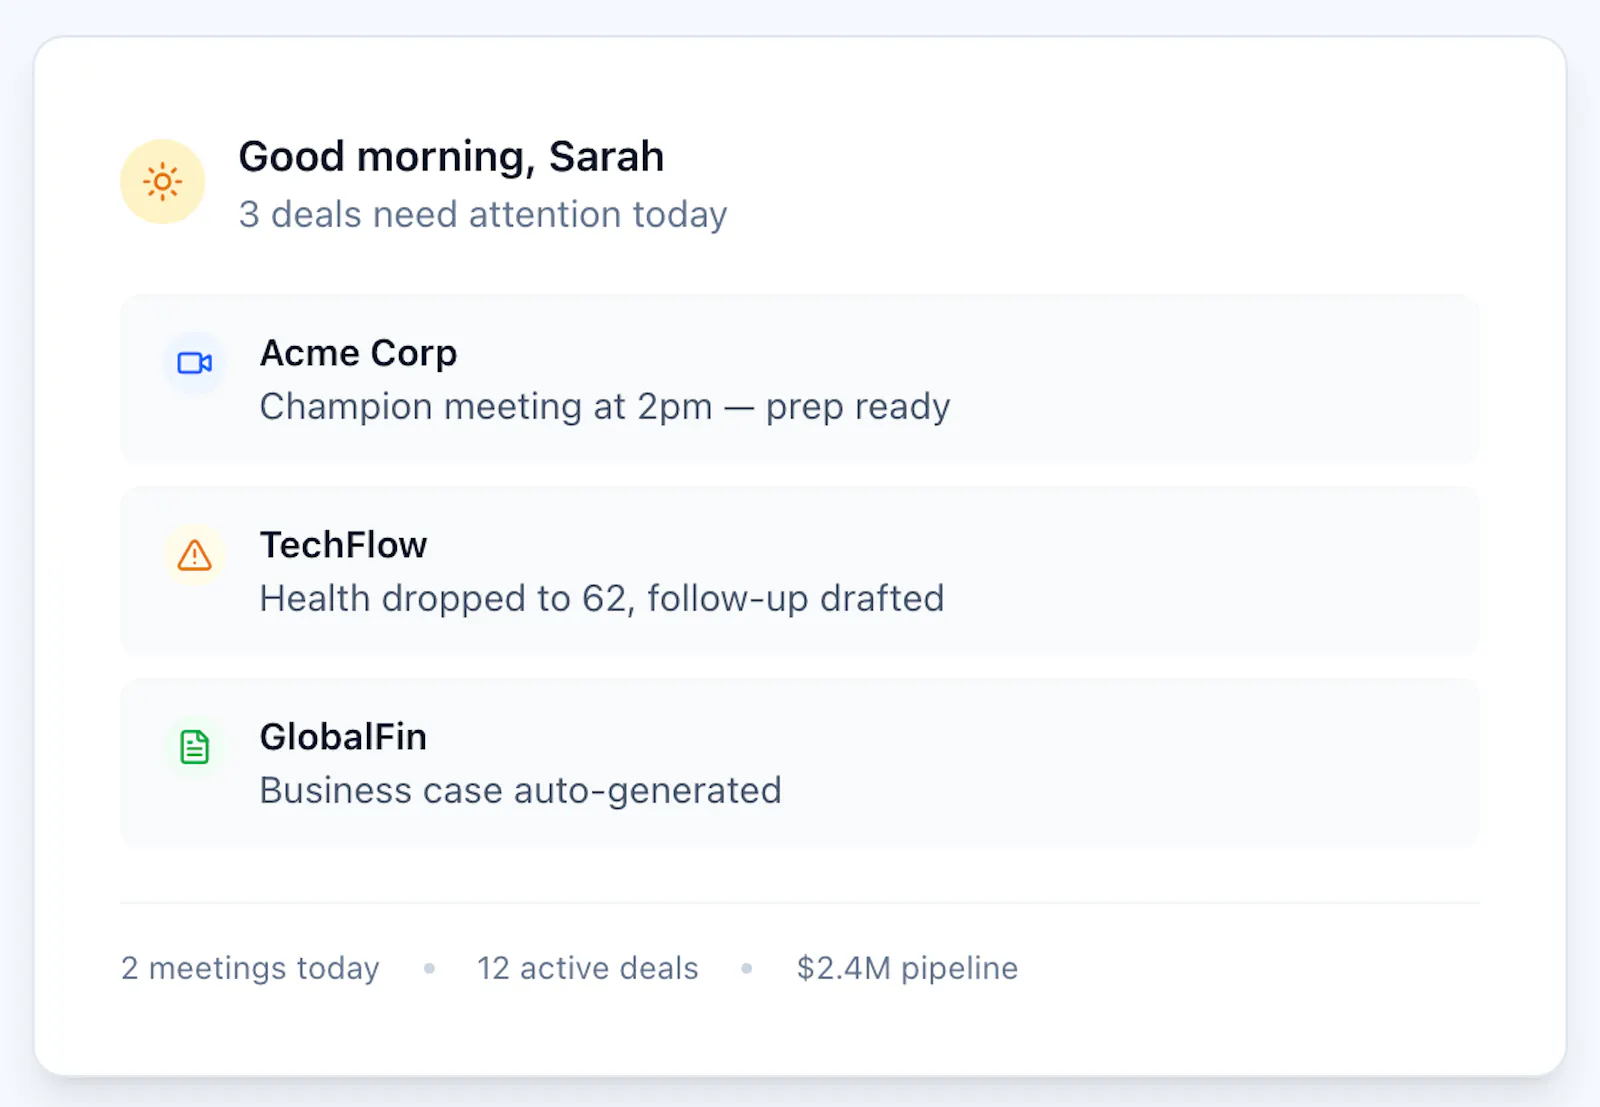Click '3 deals need attention today' subtitle
The height and width of the screenshot is (1107, 1600).
click(483, 215)
